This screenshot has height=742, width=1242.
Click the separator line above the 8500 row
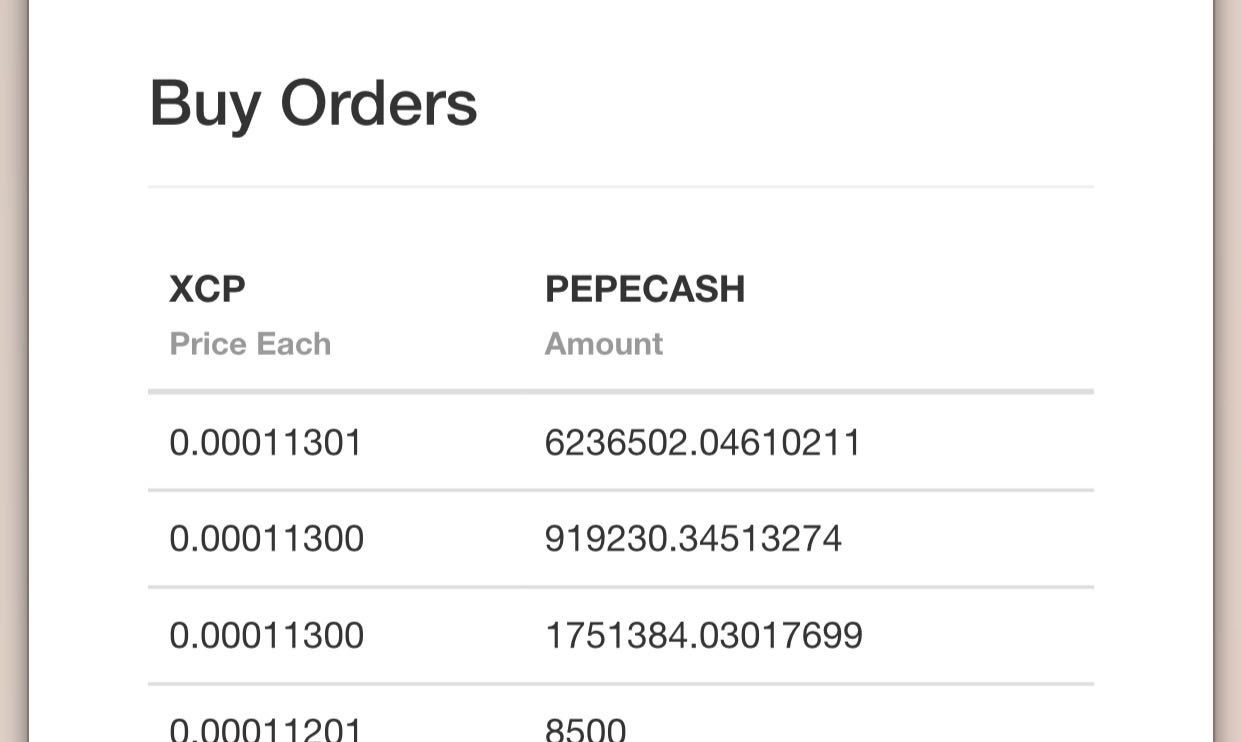coord(621,684)
